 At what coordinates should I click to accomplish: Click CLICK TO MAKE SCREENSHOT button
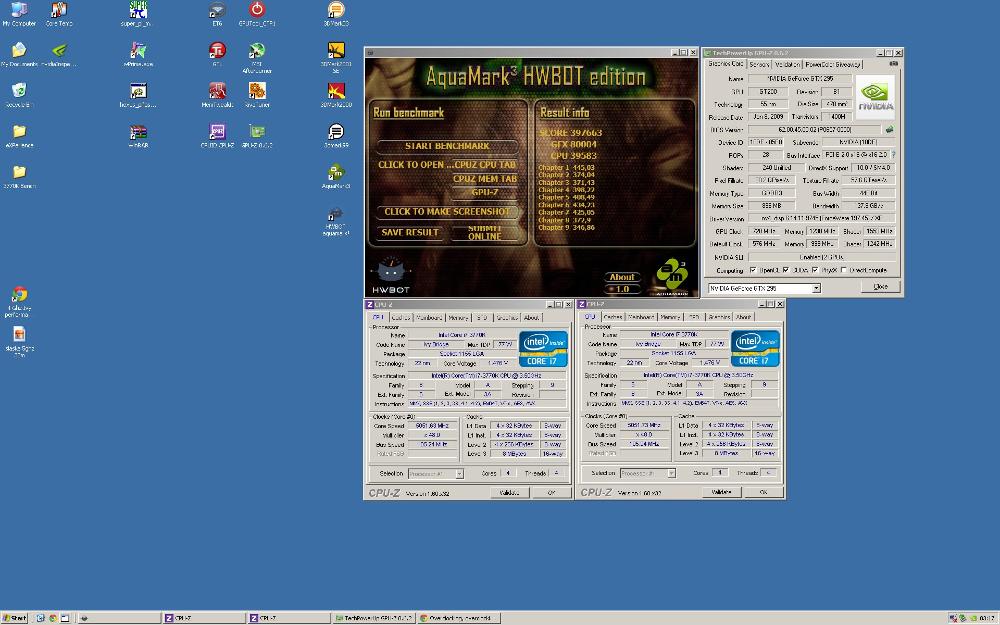pyautogui.click(x=447, y=212)
